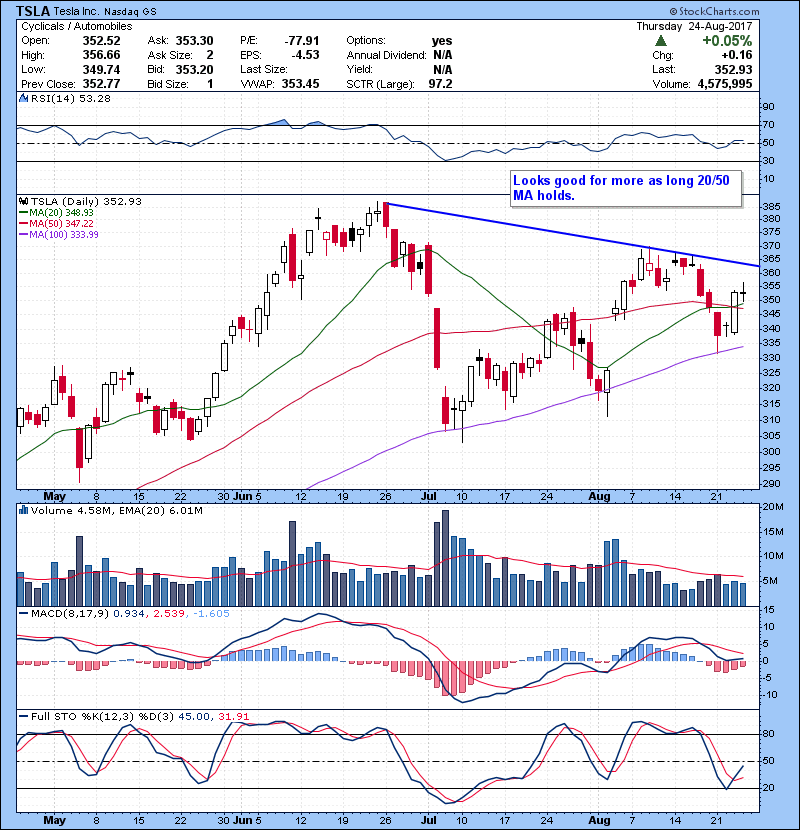Click the Cyclicals / Automobiles sector label
800x830 pixels.
pos(77,26)
